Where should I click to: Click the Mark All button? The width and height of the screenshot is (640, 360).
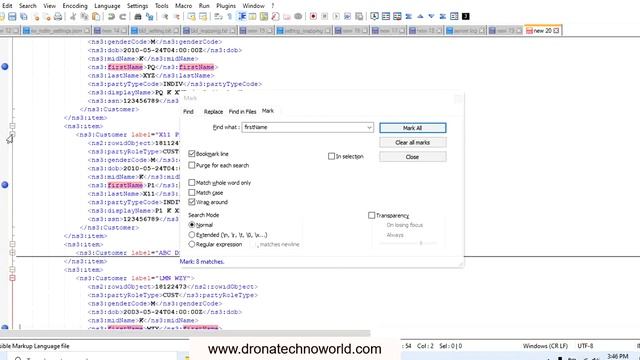(412, 128)
